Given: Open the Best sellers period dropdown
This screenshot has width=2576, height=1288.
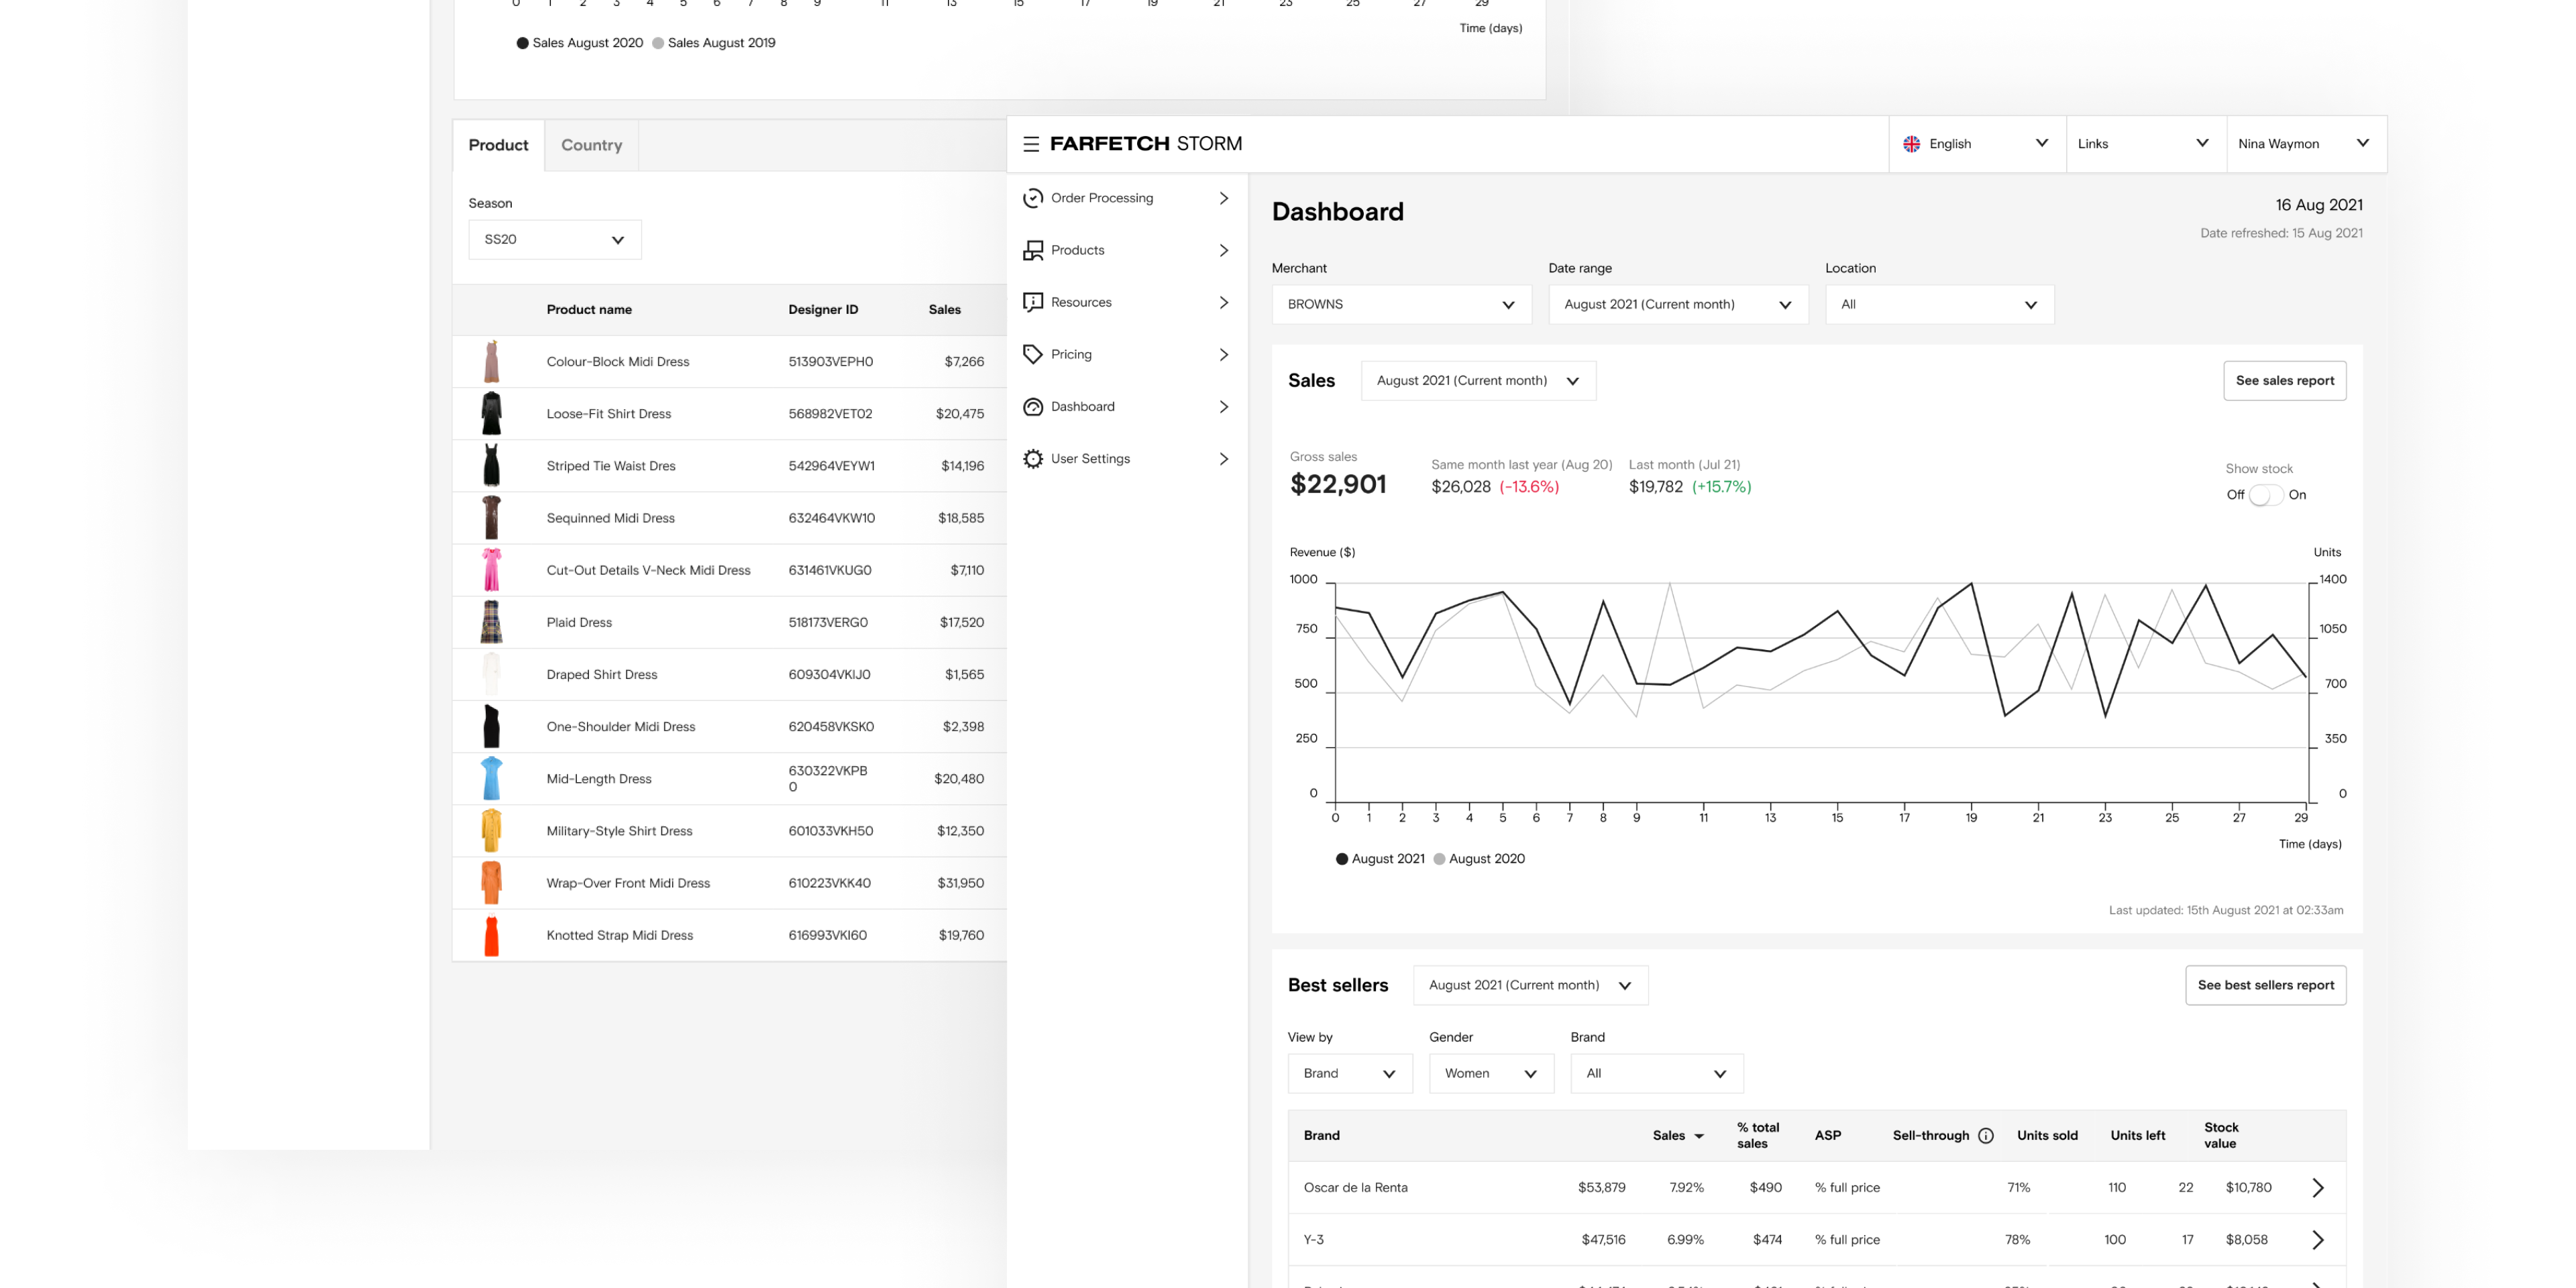Looking at the screenshot, I should pyautogui.click(x=1530, y=985).
